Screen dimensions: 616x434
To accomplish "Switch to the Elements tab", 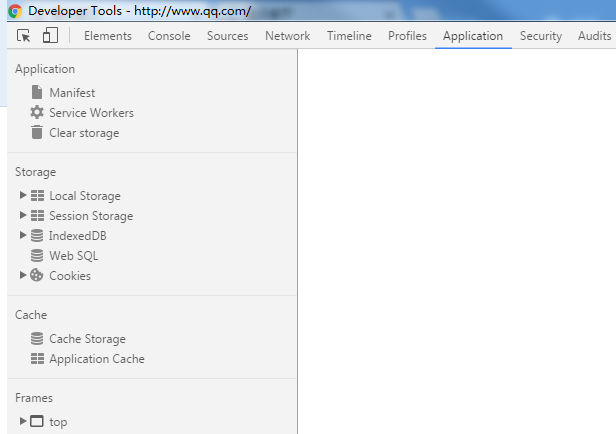I will tap(108, 36).
